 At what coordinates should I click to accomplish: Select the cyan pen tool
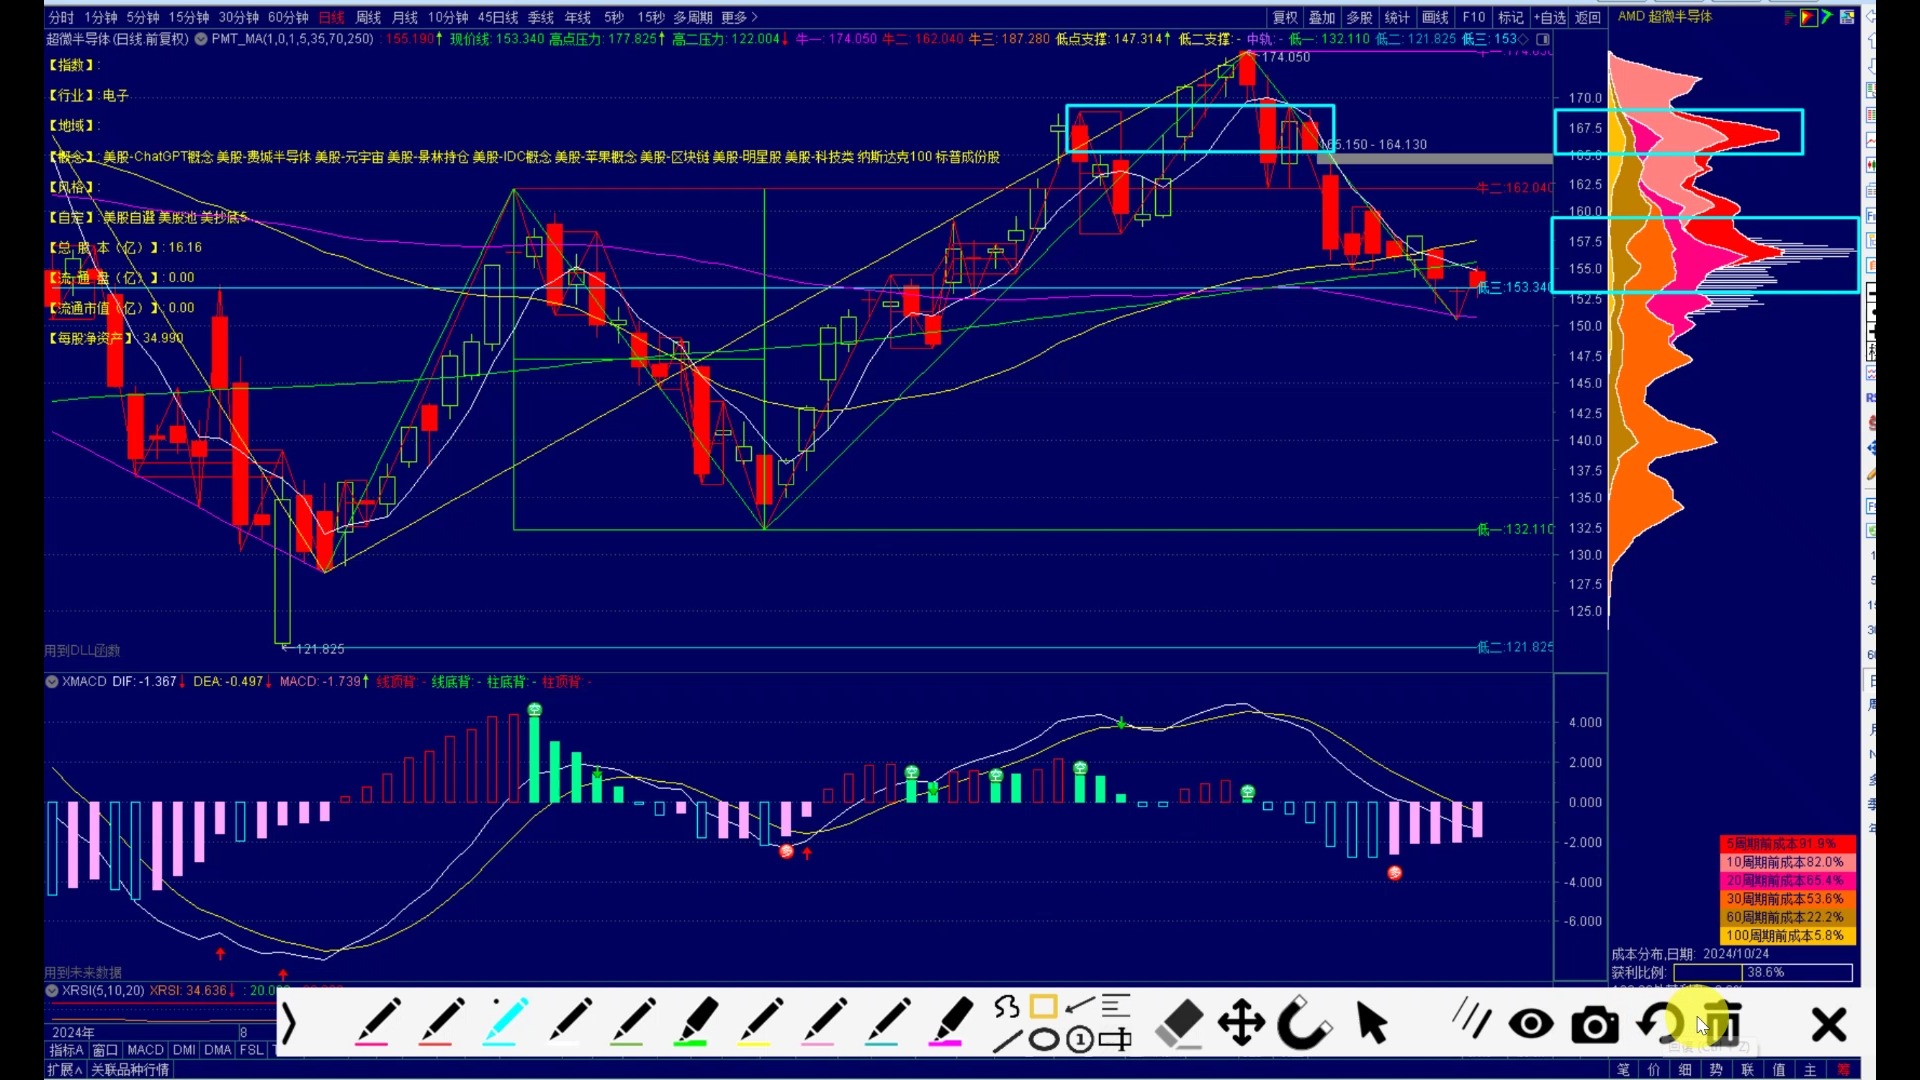pyautogui.click(x=505, y=1023)
